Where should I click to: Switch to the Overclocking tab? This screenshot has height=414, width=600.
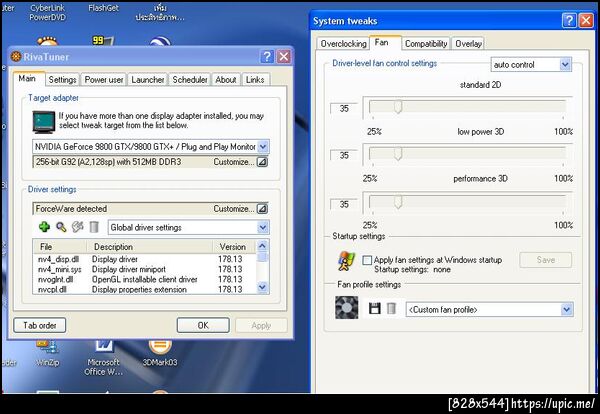pyautogui.click(x=343, y=44)
